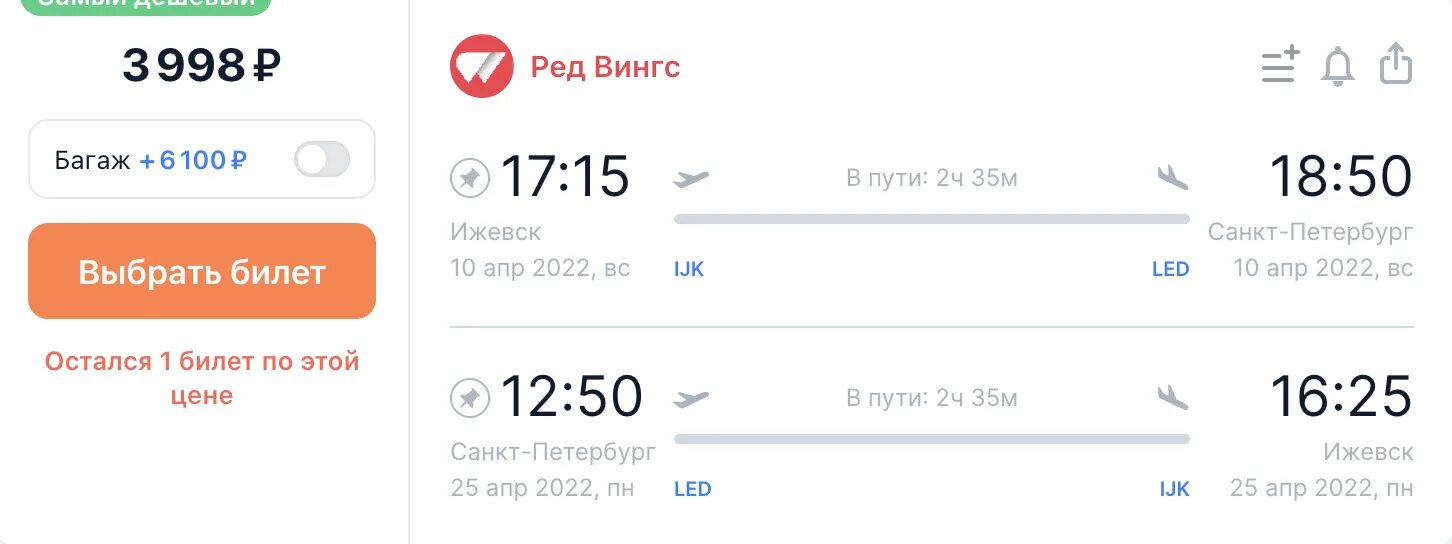This screenshot has width=1452, height=544.
Task: Click the return flight duration bar
Action: (x=931, y=438)
